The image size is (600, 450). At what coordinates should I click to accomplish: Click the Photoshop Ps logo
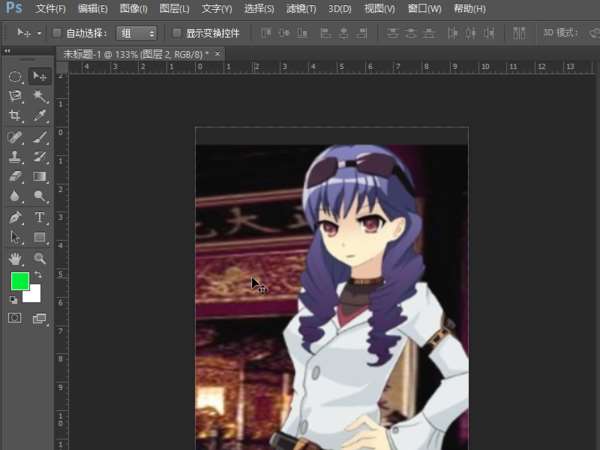pos(14,8)
